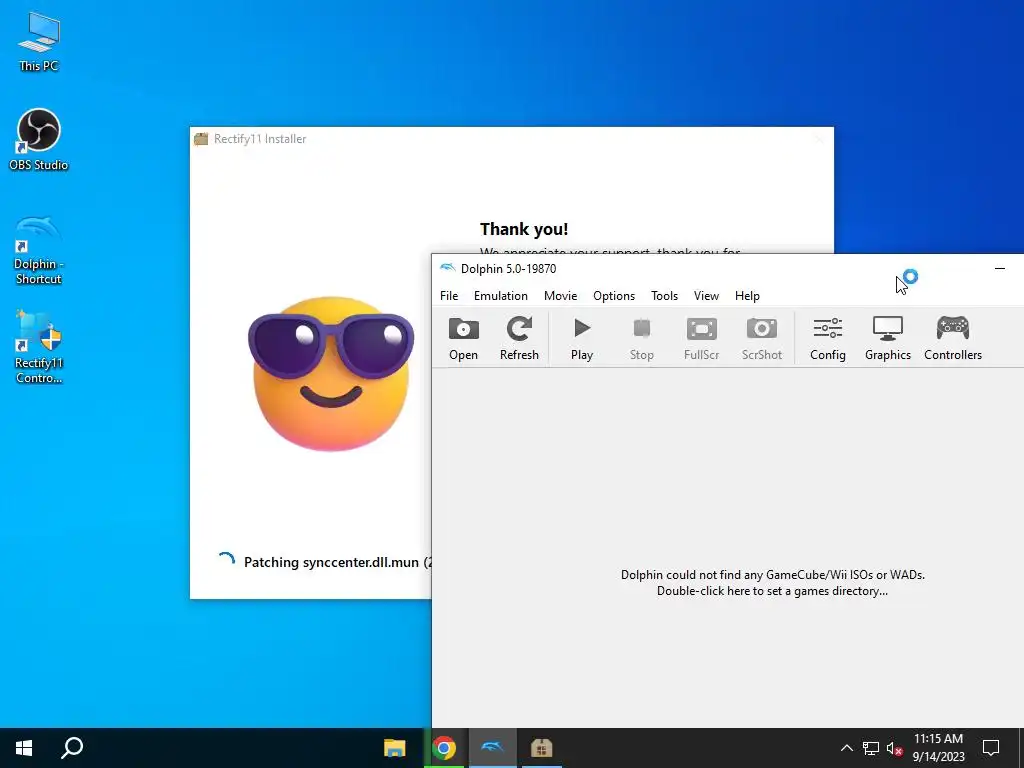Image resolution: width=1024 pixels, height=768 pixels.
Task: Click the FullScr toolbar icon
Action: pos(701,338)
